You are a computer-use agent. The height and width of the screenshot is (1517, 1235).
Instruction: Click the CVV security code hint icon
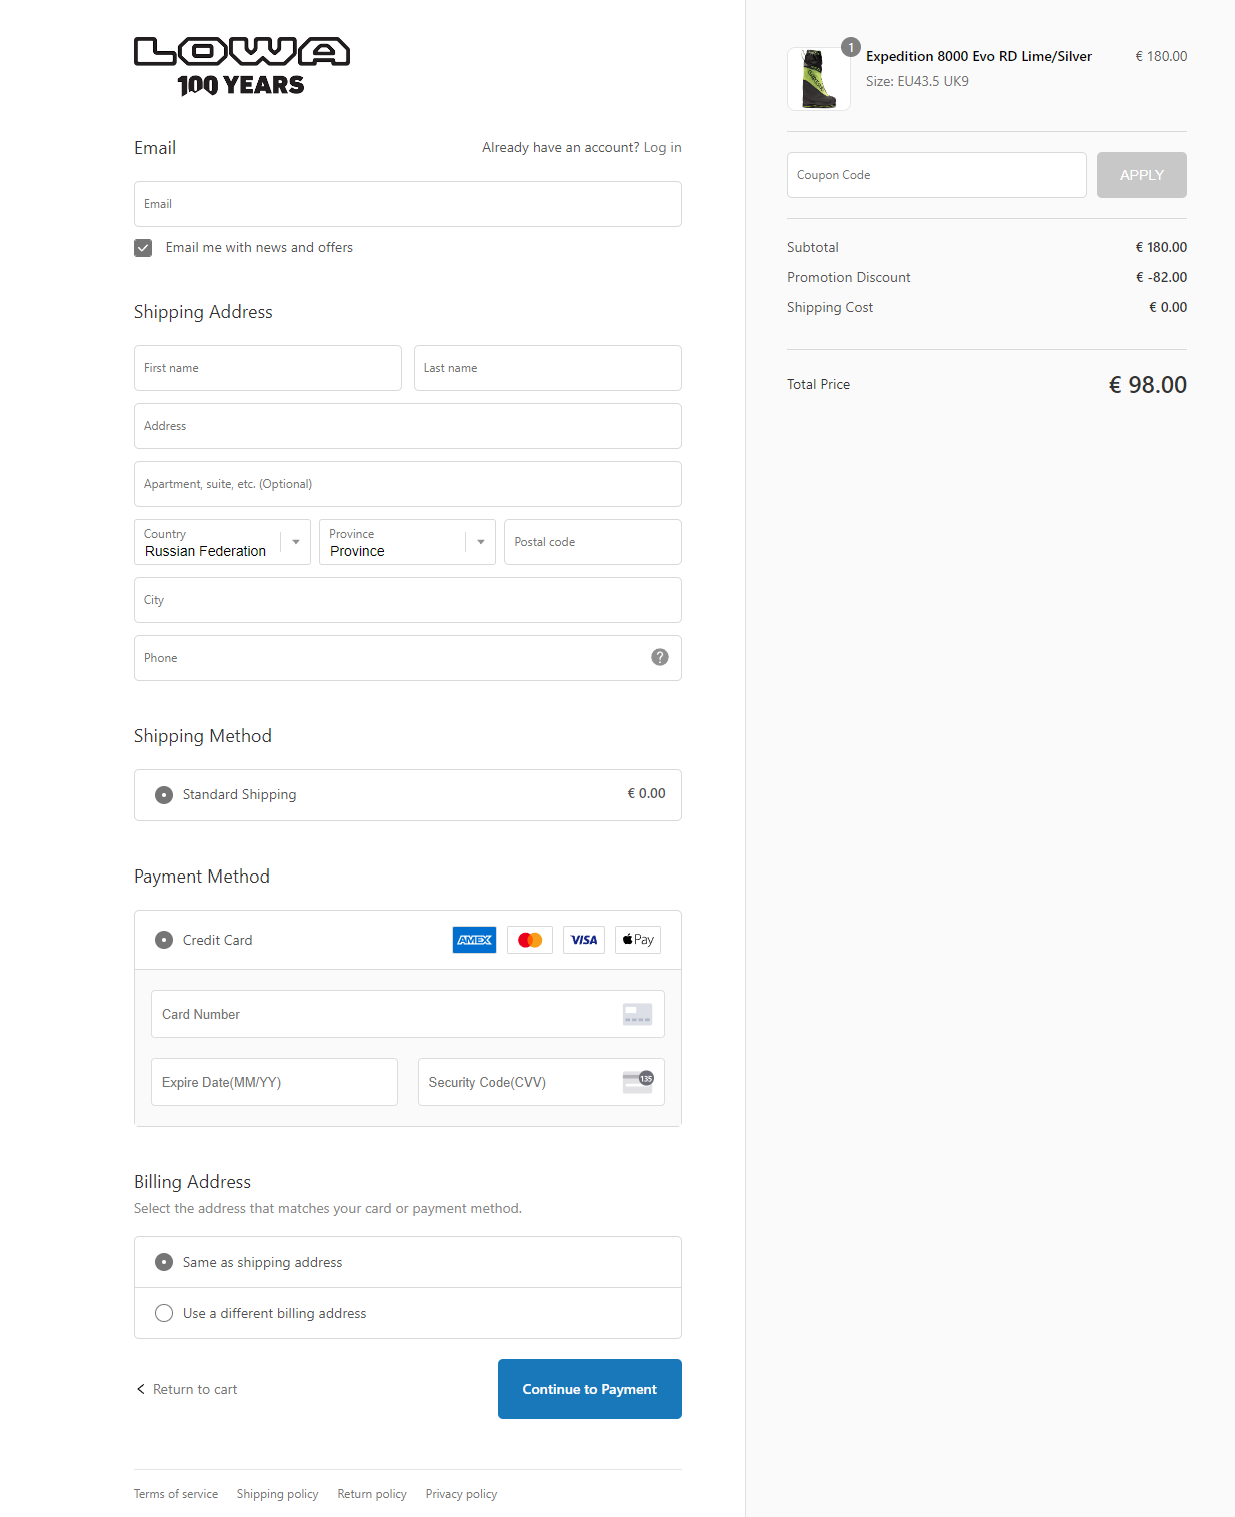point(638,1081)
